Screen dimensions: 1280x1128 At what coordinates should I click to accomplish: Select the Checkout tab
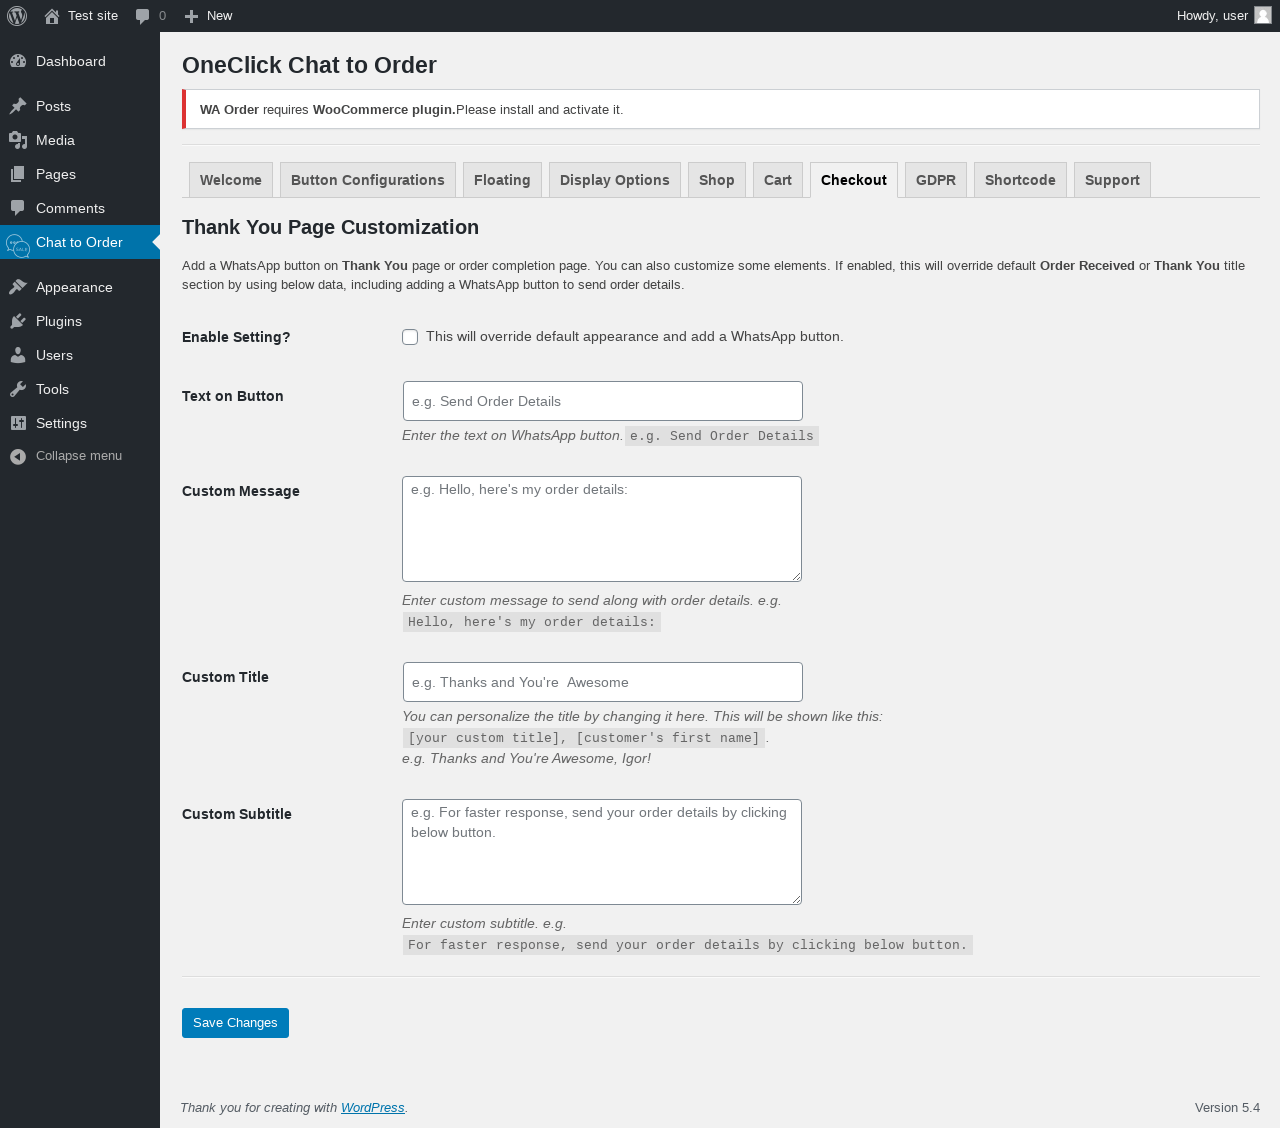(854, 180)
